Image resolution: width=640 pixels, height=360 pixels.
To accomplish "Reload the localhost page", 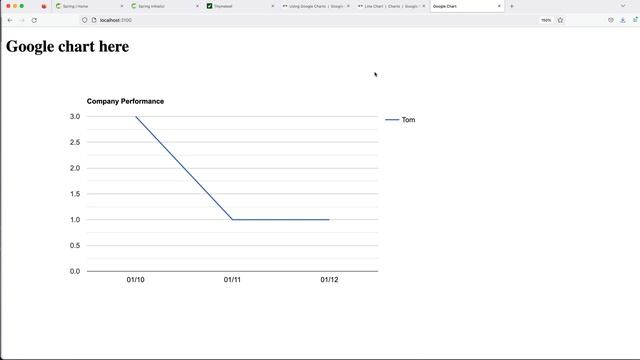I will pyautogui.click(x=34, y=20).
